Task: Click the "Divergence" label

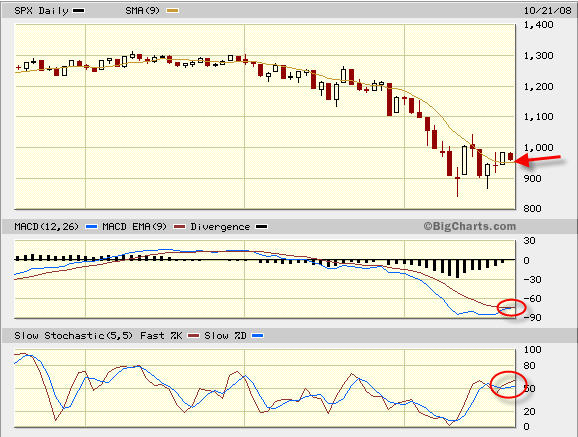Action: (x=220, y=227)
